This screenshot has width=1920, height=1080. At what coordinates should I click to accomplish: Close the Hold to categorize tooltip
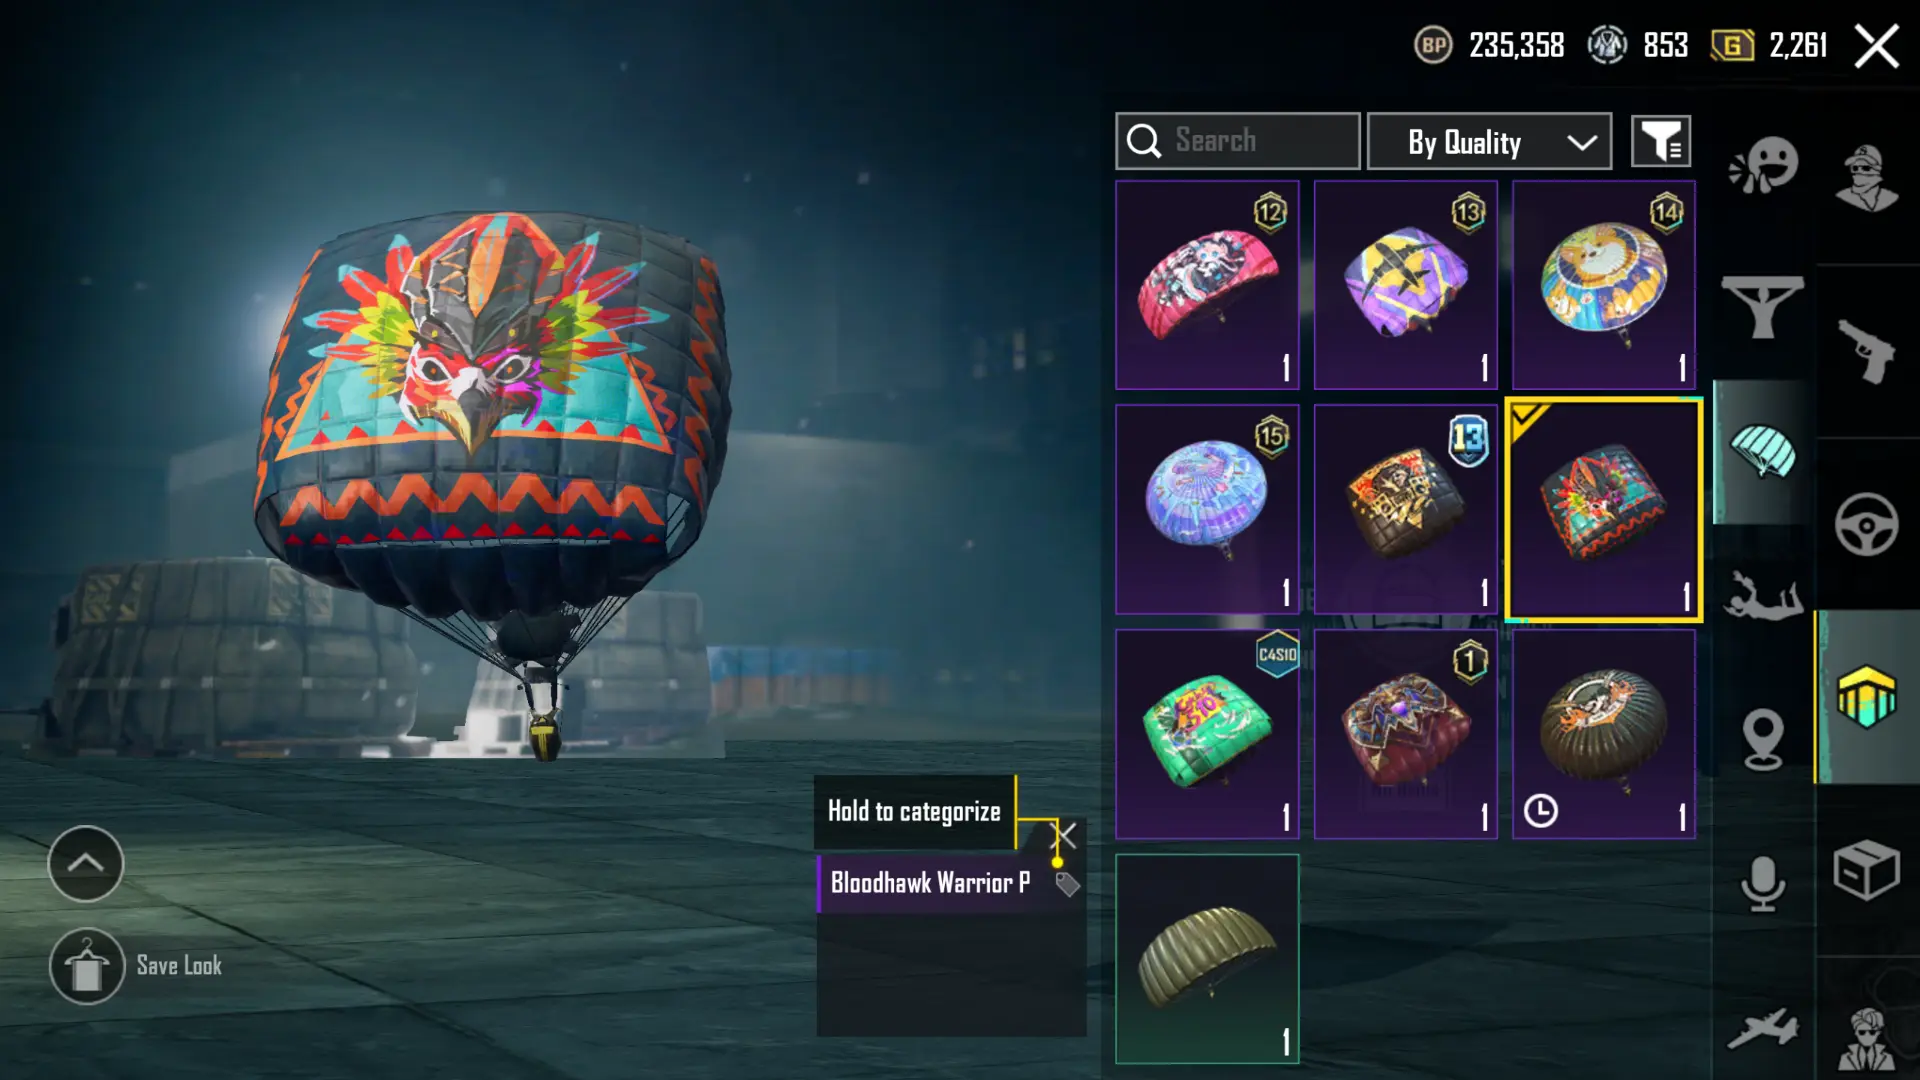click(1066, 835)
